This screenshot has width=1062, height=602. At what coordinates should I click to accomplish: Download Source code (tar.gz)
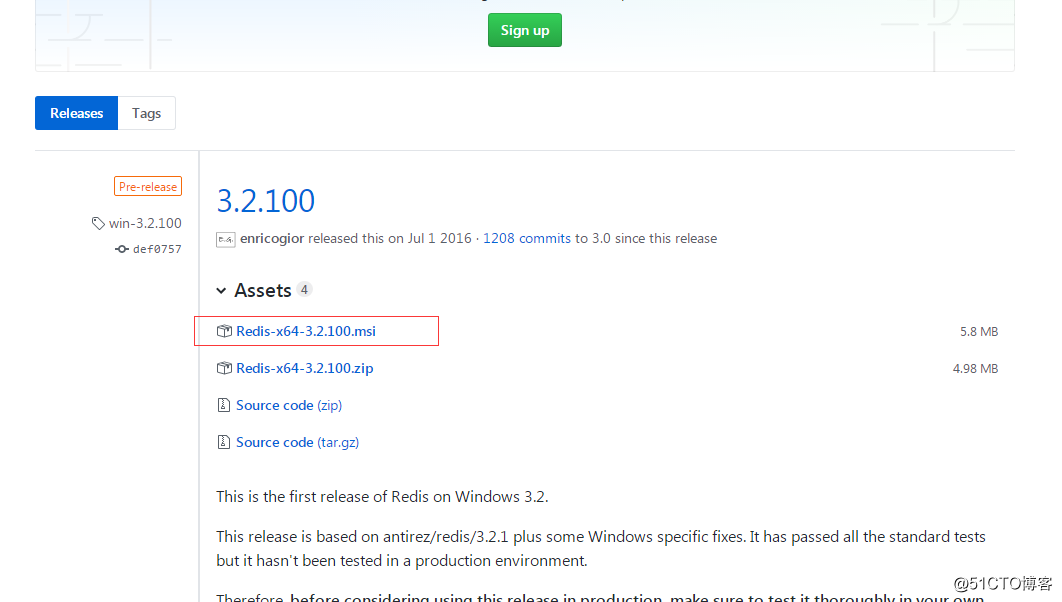coord(297,442)
